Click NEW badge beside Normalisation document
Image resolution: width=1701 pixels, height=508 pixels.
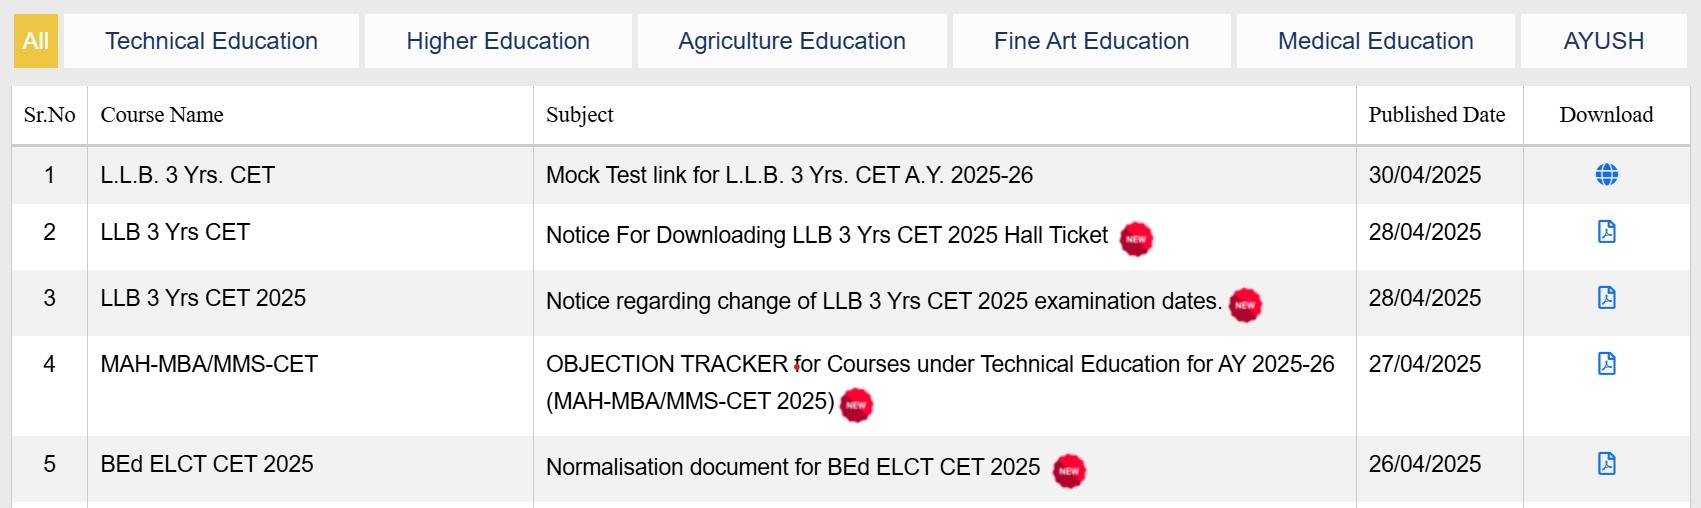[x=1069, y=471]
